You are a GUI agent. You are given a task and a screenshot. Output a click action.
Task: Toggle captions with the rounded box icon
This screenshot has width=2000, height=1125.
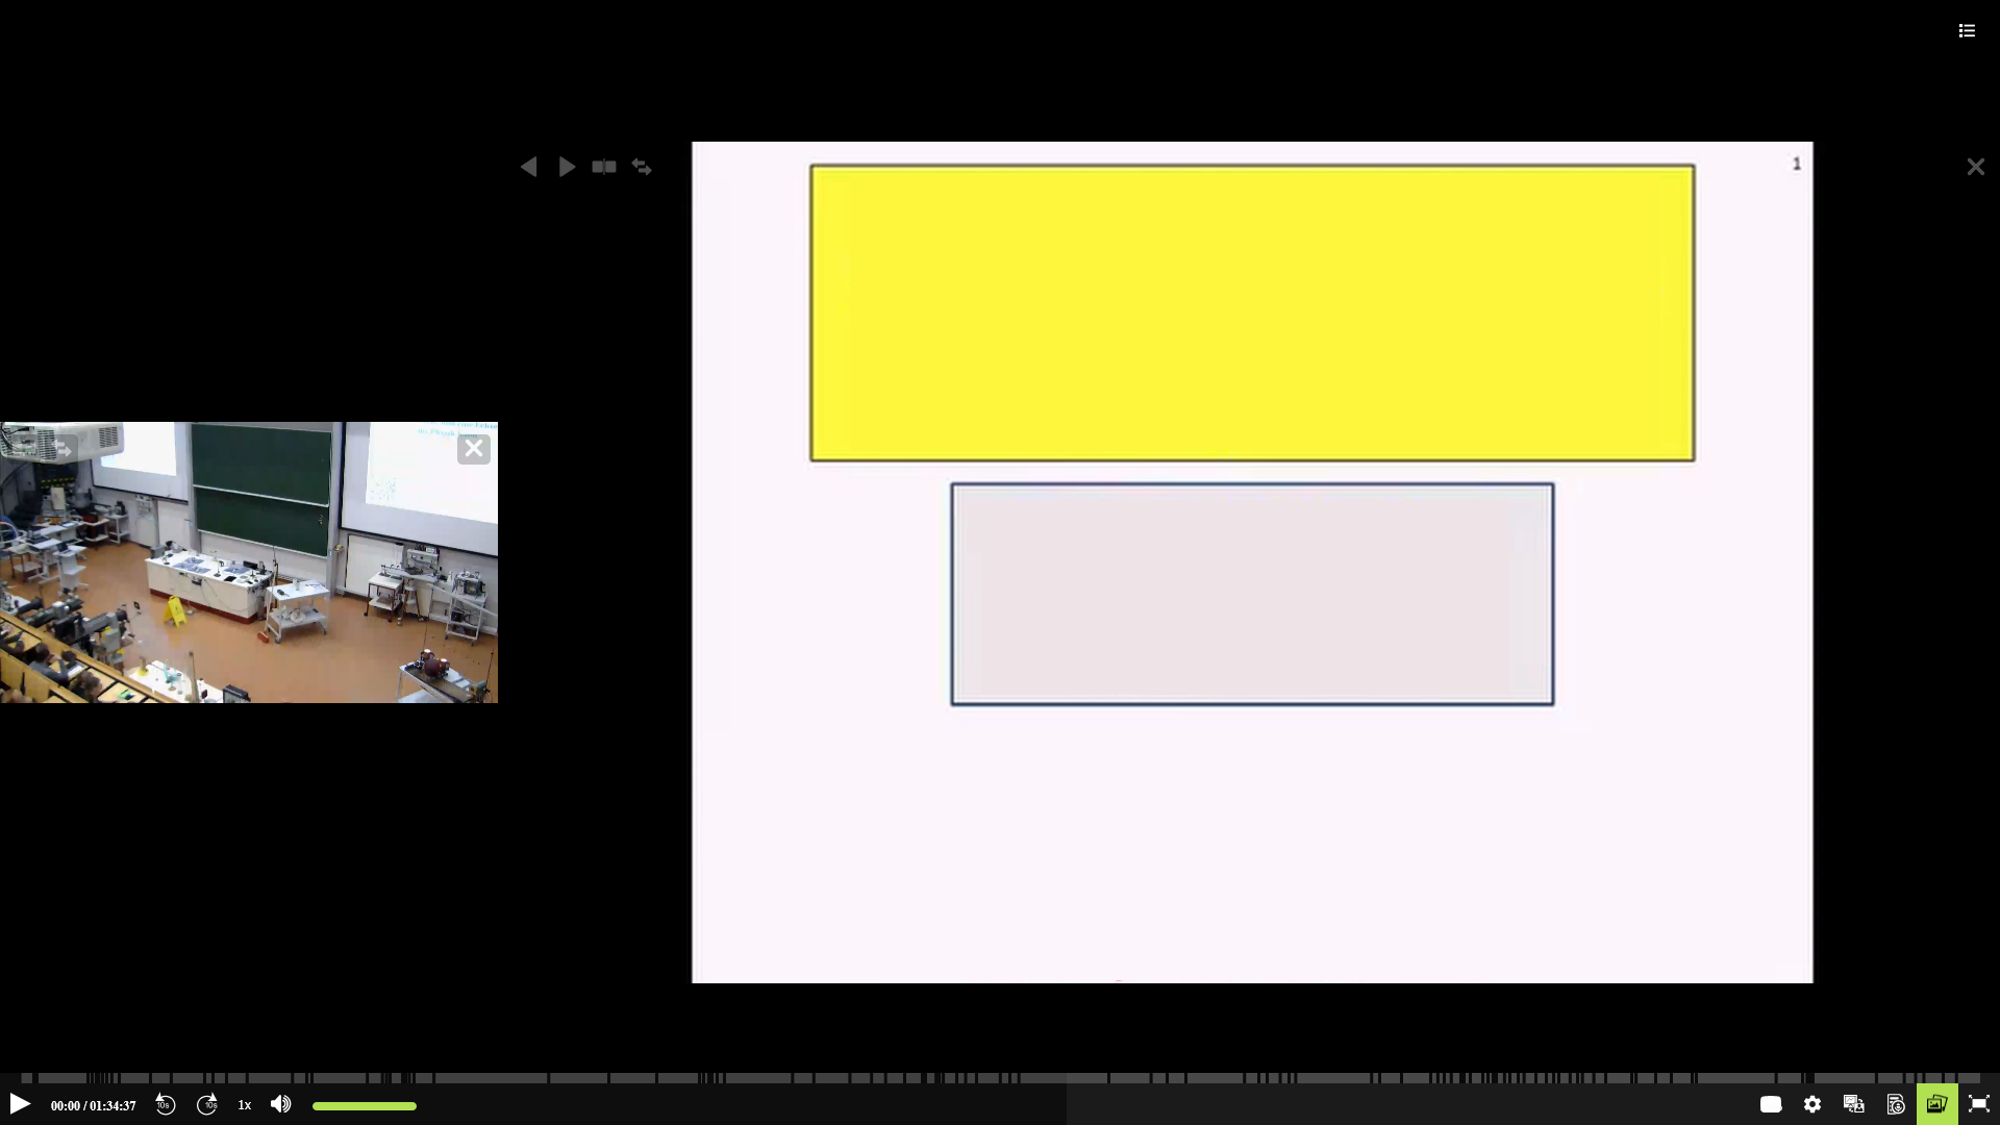[x=1771, y=1104]
